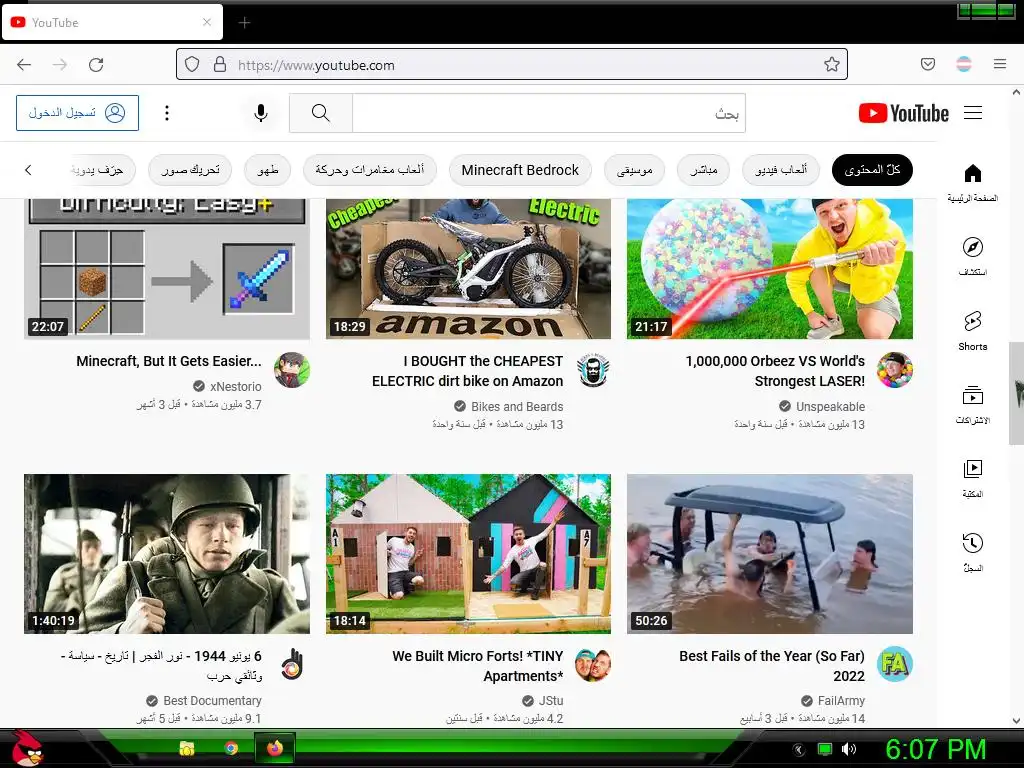The image size is (1024, 768).
Task: Select the 'موسيقى' music chip
Action: pyautogui.click(x=635, y=170)
